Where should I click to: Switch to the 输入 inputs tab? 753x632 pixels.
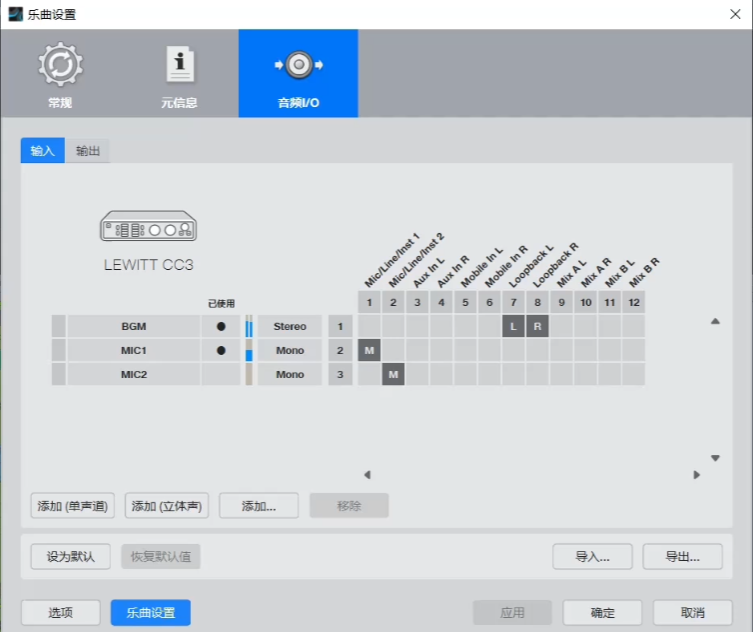[43, 151]
